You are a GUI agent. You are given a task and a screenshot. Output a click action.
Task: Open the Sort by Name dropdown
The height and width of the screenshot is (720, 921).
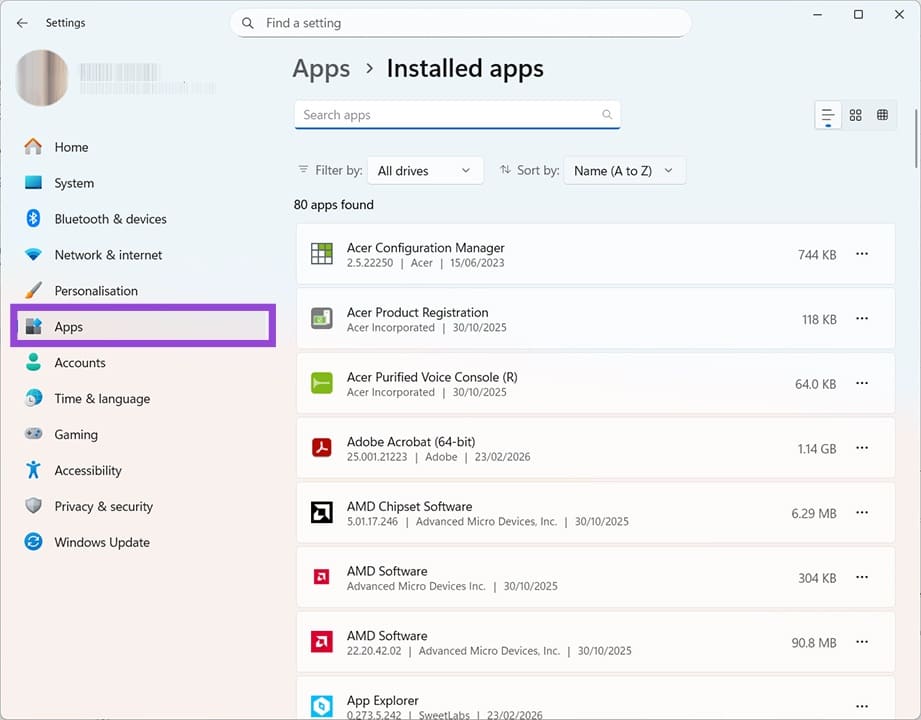[x=624, y=170]
